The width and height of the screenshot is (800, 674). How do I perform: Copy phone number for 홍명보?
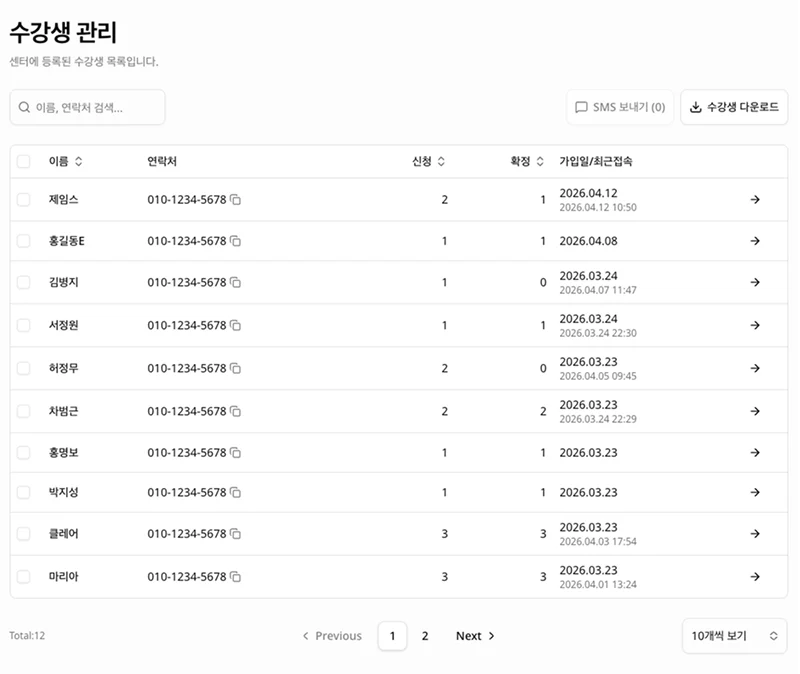click(235, 453)
